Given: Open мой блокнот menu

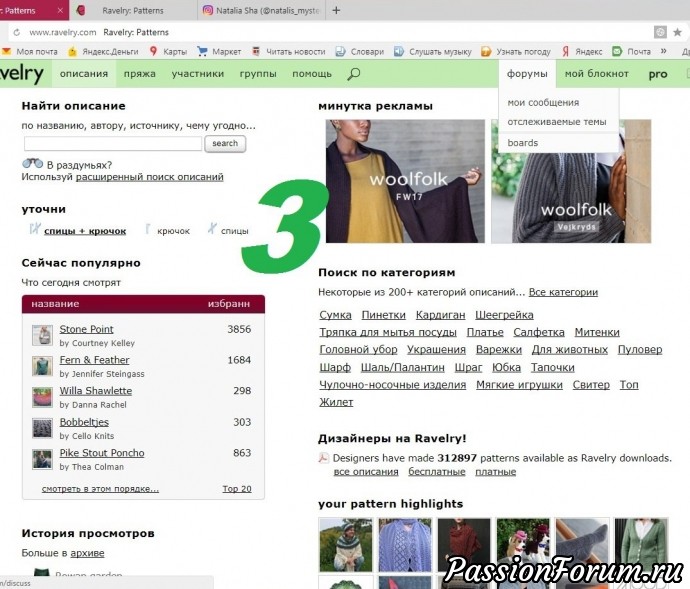Looking at the screenshot, I should coord(596,74).
